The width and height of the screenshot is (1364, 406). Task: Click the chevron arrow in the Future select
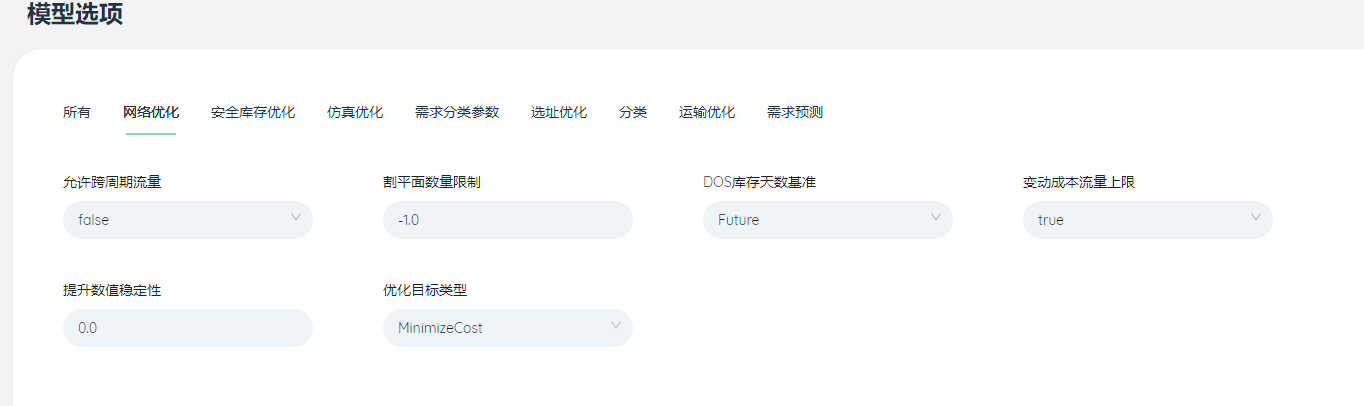[x=936, y=217]
